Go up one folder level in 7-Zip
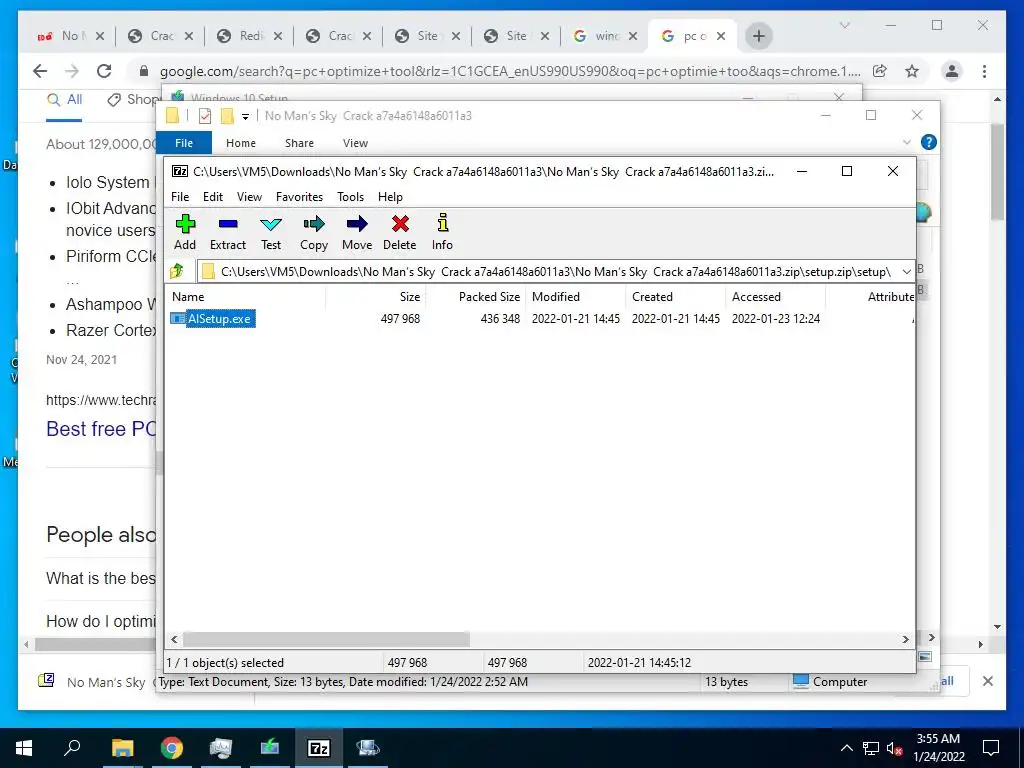The image size is (1024, 768). [x=177, y=271]
